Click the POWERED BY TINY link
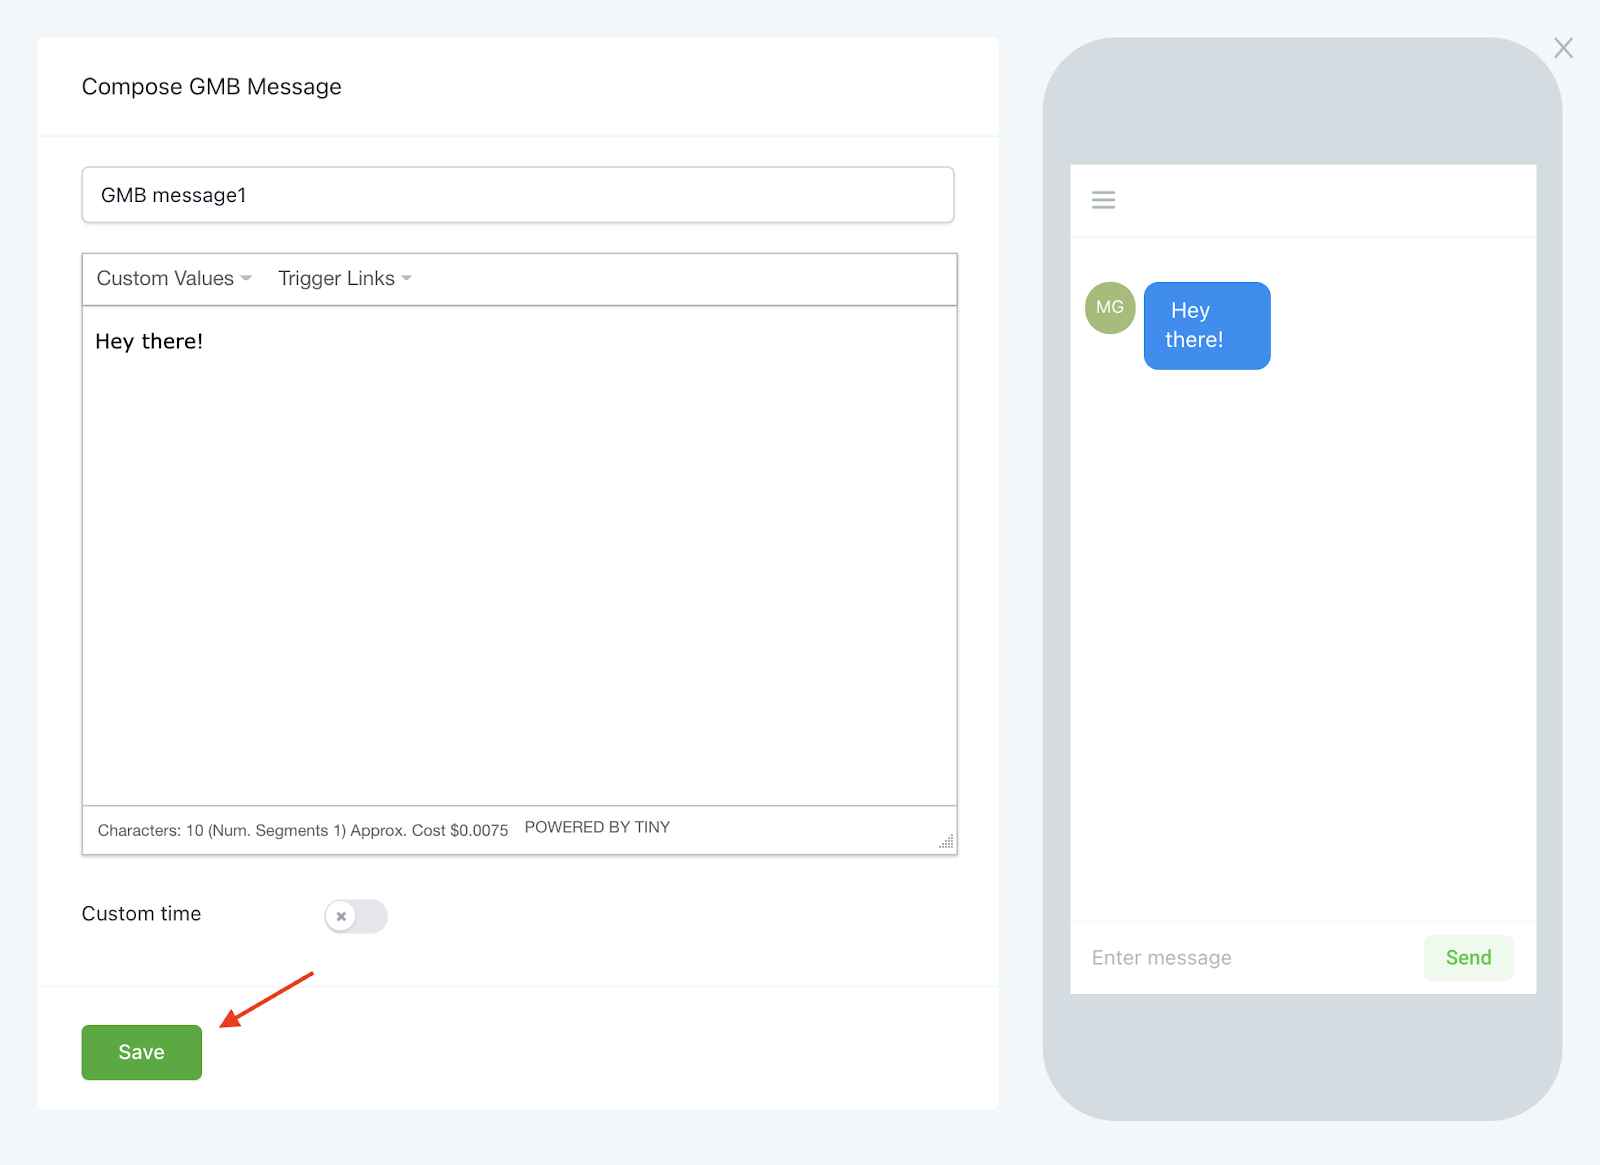 [x=597, y=828]
